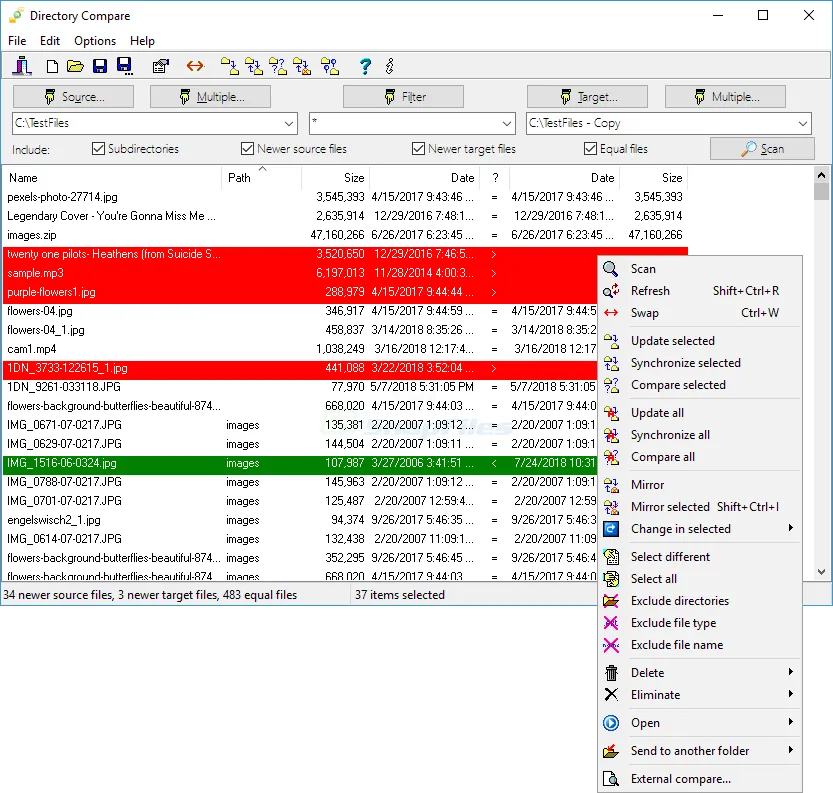Click the Save As floppy icon with dots

(x=124, y=66)
